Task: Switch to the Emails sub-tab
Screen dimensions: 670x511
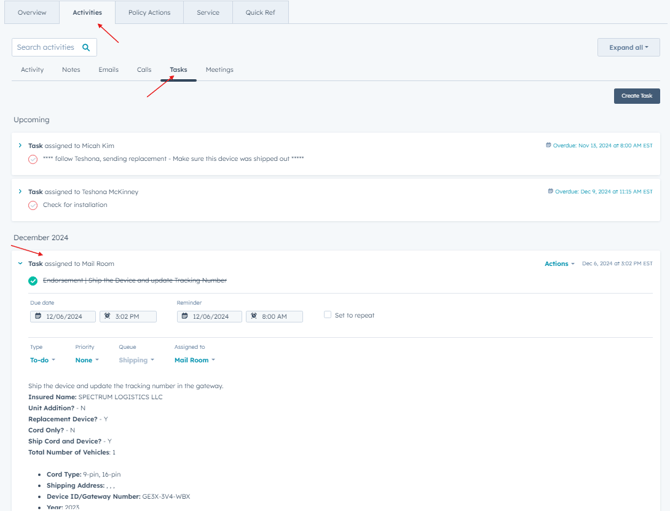Action: (x=108, y=70)
